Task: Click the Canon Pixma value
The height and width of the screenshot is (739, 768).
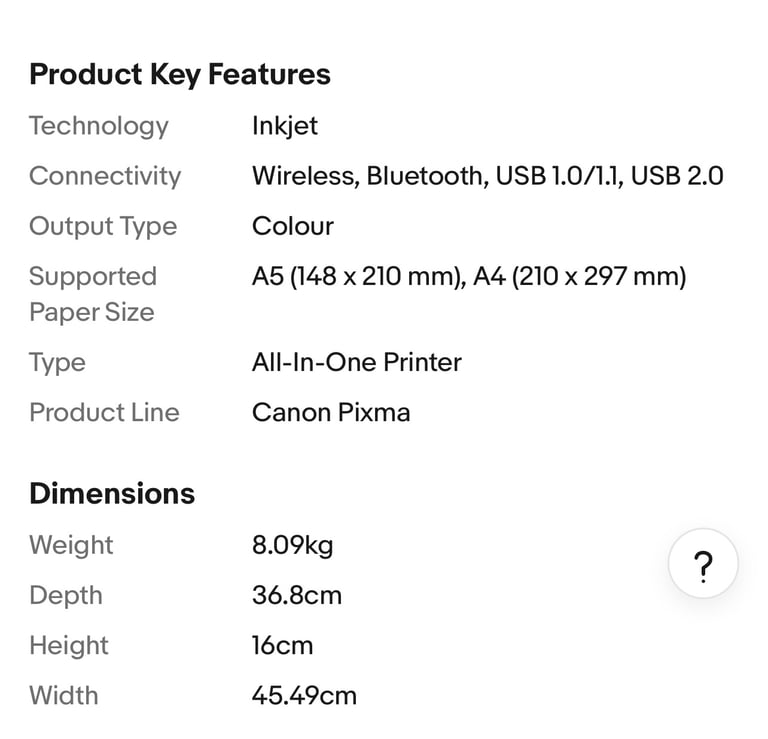Action: point(331,412)
